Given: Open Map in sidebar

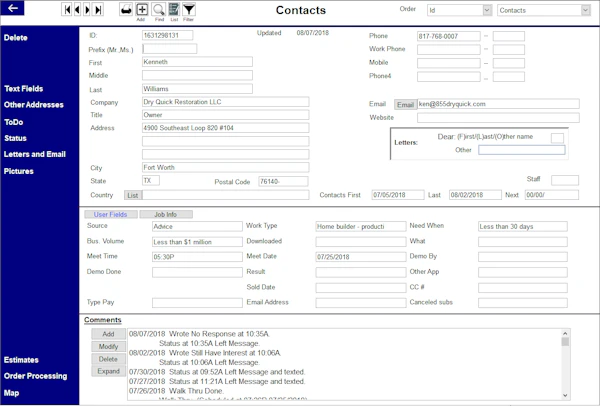Looking at the screenshot, I should click(11, 393).
